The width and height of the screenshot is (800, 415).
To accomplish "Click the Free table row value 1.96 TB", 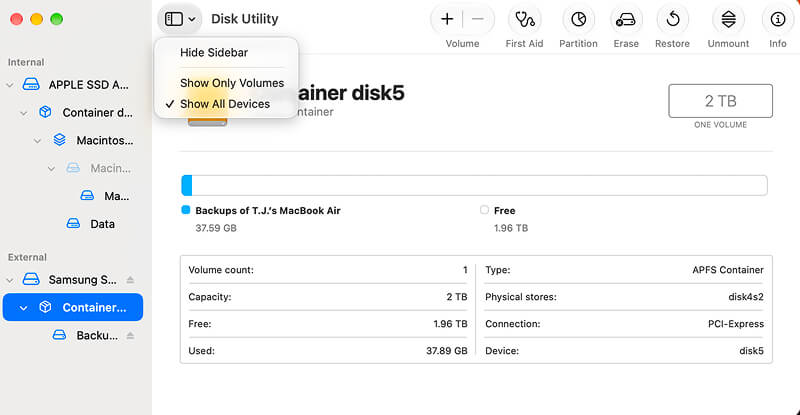I will point(451,324).
